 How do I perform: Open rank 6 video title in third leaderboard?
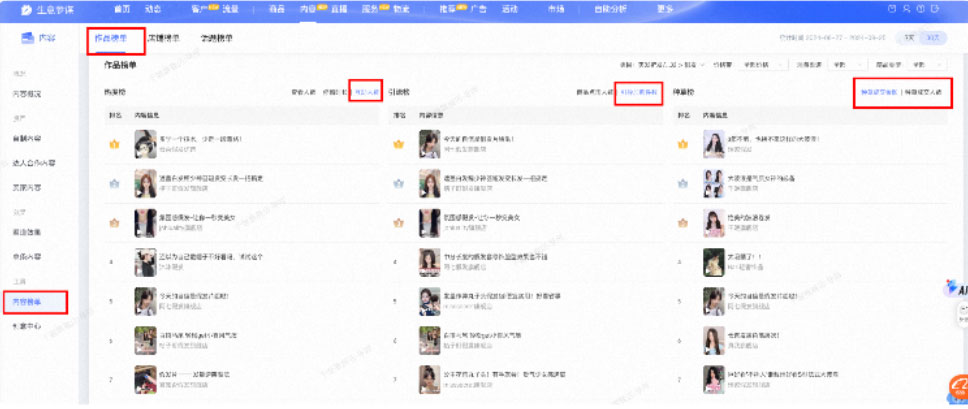coord(754,336)
